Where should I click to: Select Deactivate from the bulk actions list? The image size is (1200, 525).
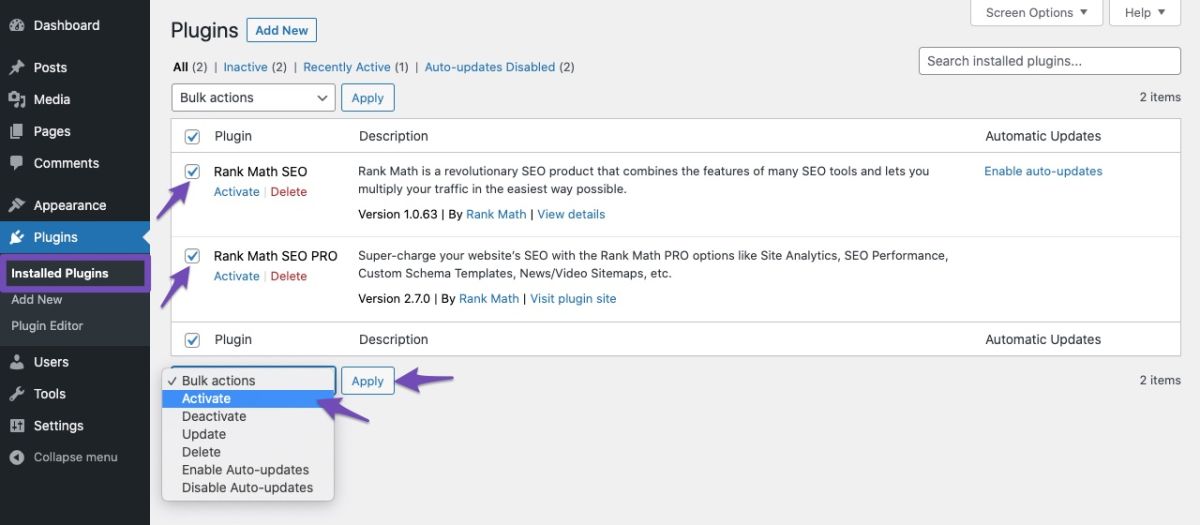coord(248,417)
